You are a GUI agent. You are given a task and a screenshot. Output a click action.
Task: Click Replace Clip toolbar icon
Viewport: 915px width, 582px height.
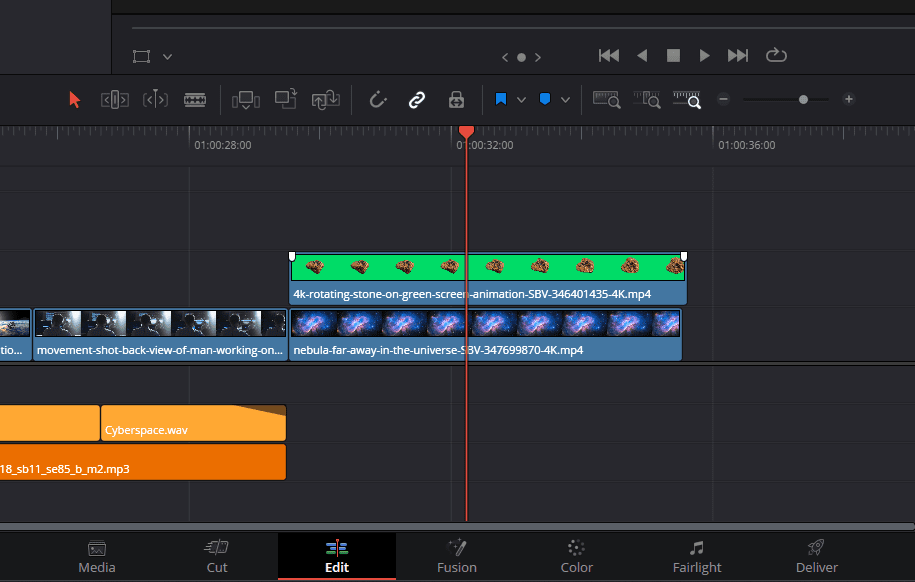pyautogui.click(x=326, y=99)
